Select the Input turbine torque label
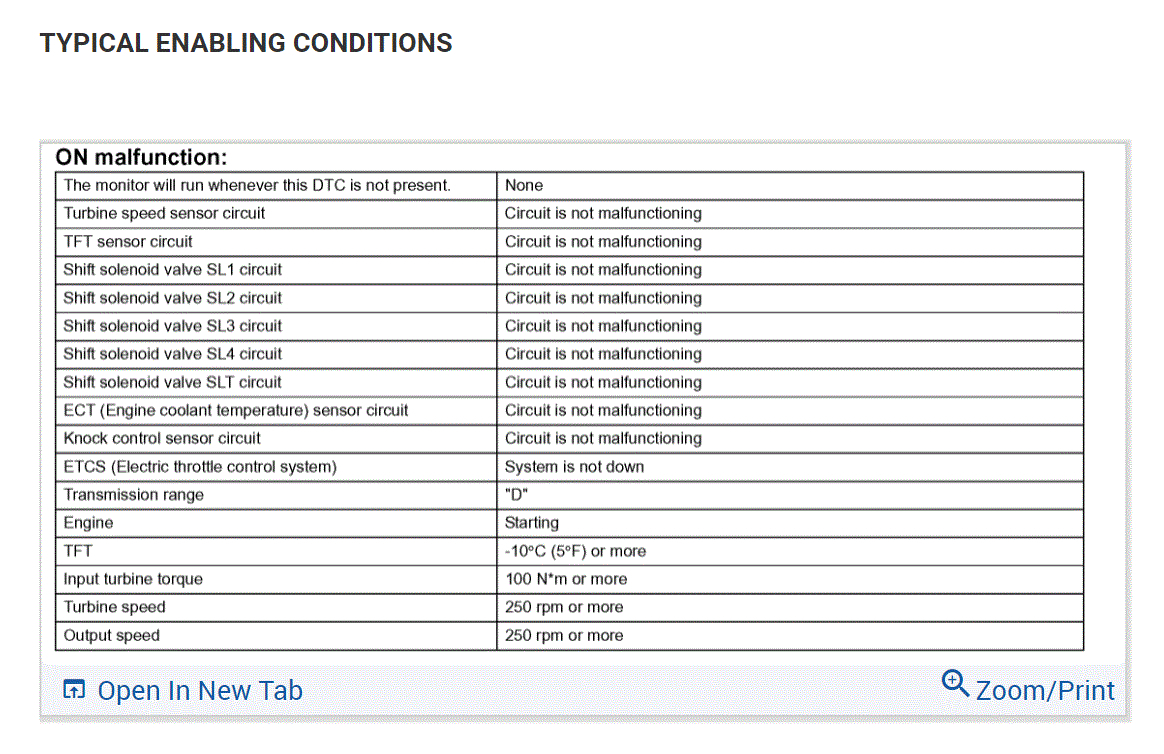1164x754 pixels. click(133, 579)
